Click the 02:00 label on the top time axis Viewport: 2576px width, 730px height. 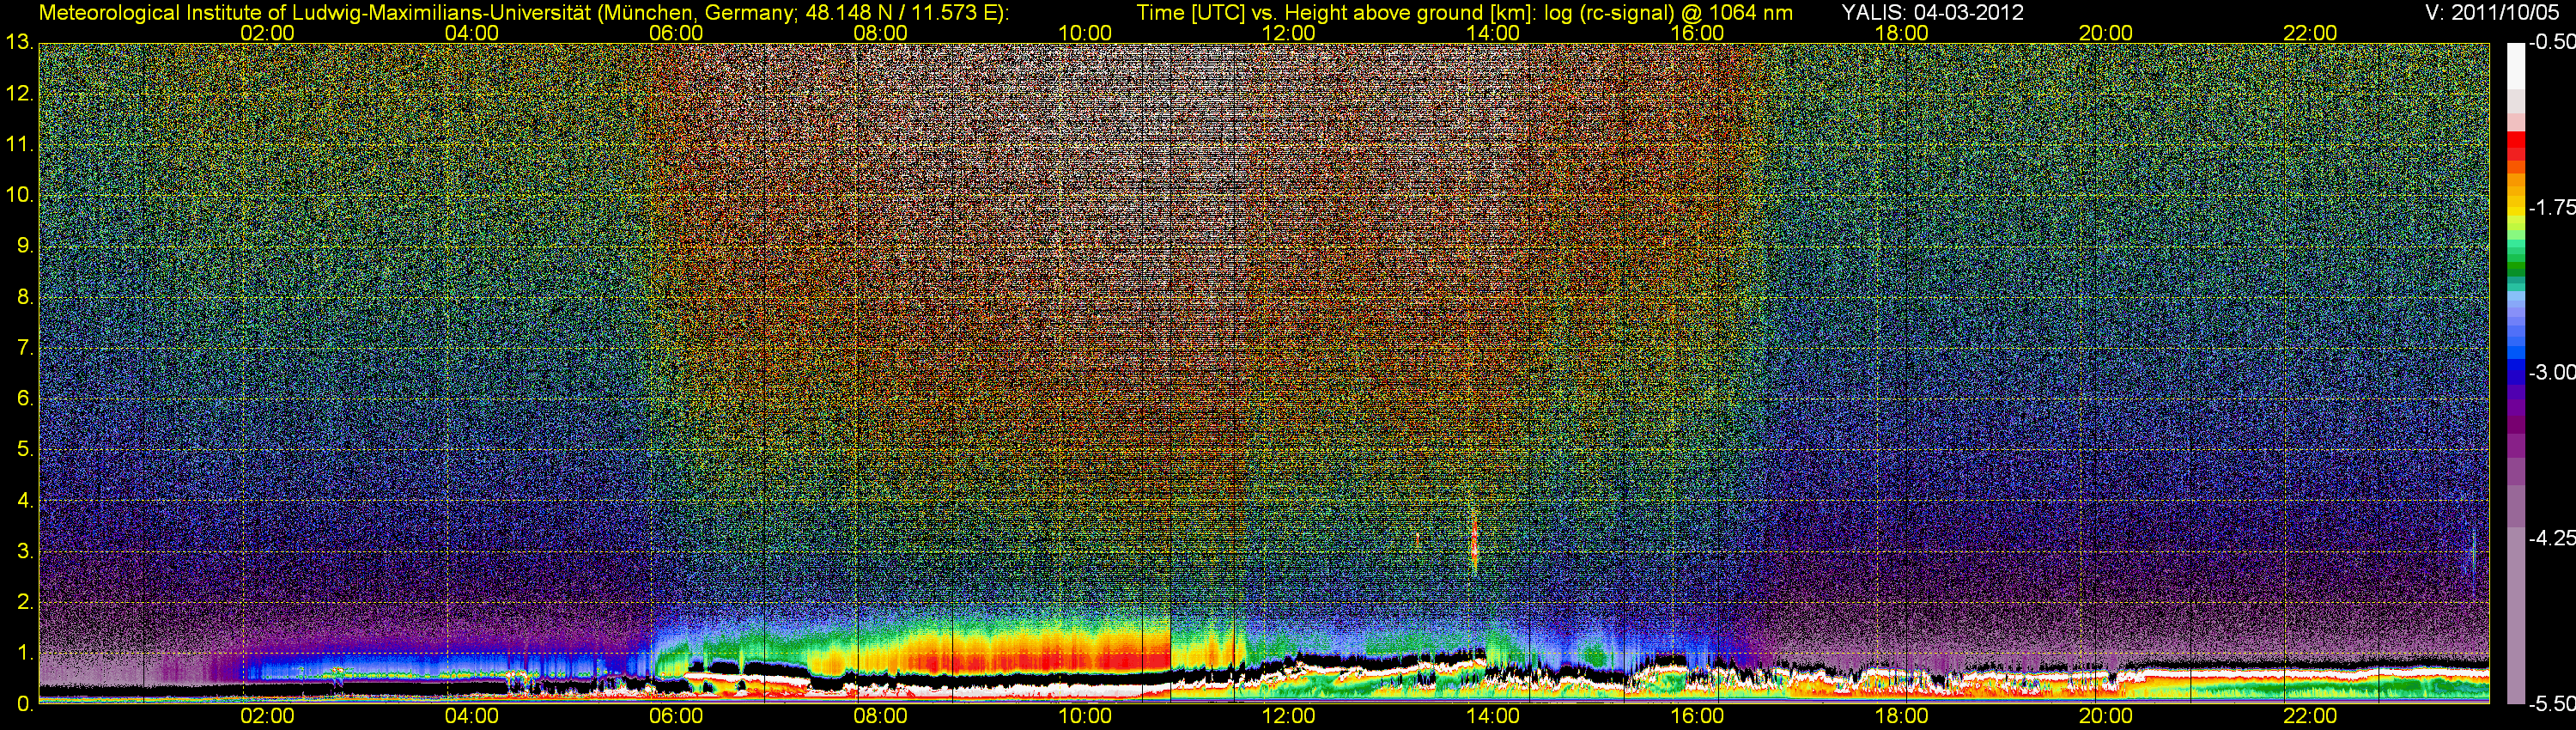[x=267, y=33]
